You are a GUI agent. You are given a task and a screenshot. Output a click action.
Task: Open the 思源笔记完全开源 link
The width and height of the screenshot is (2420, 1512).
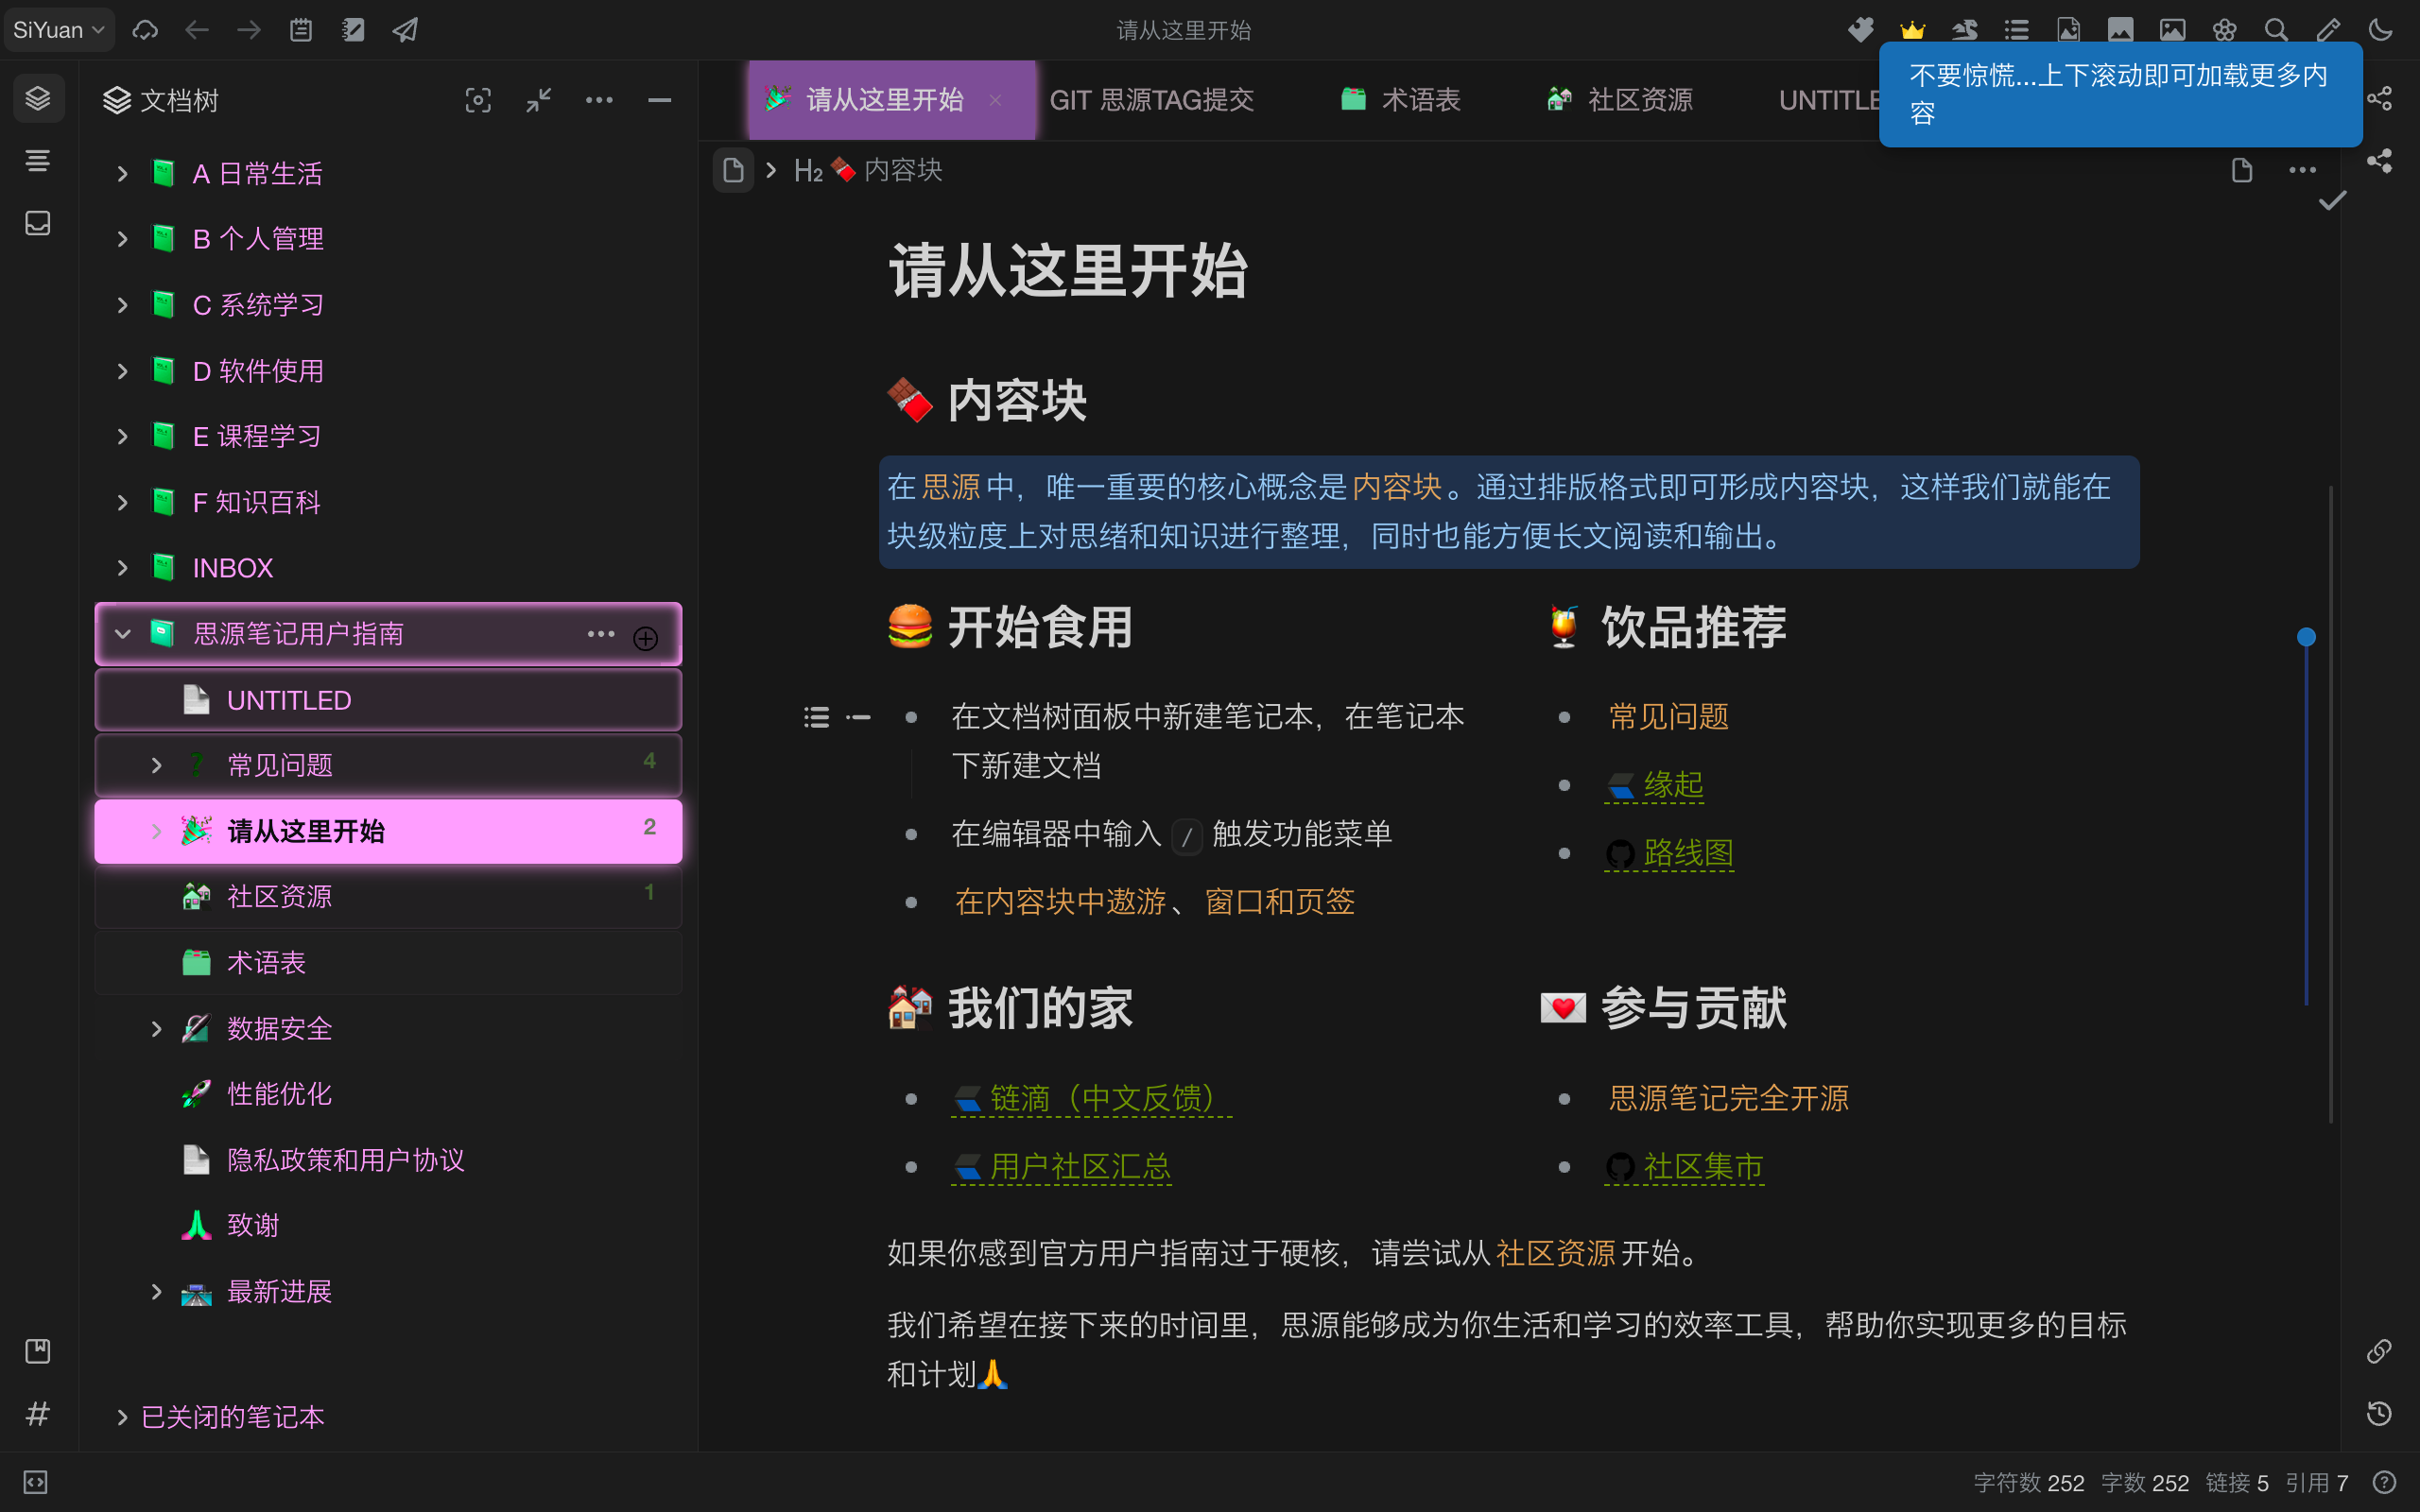pyautogui.click(x=1728, y=1098)
